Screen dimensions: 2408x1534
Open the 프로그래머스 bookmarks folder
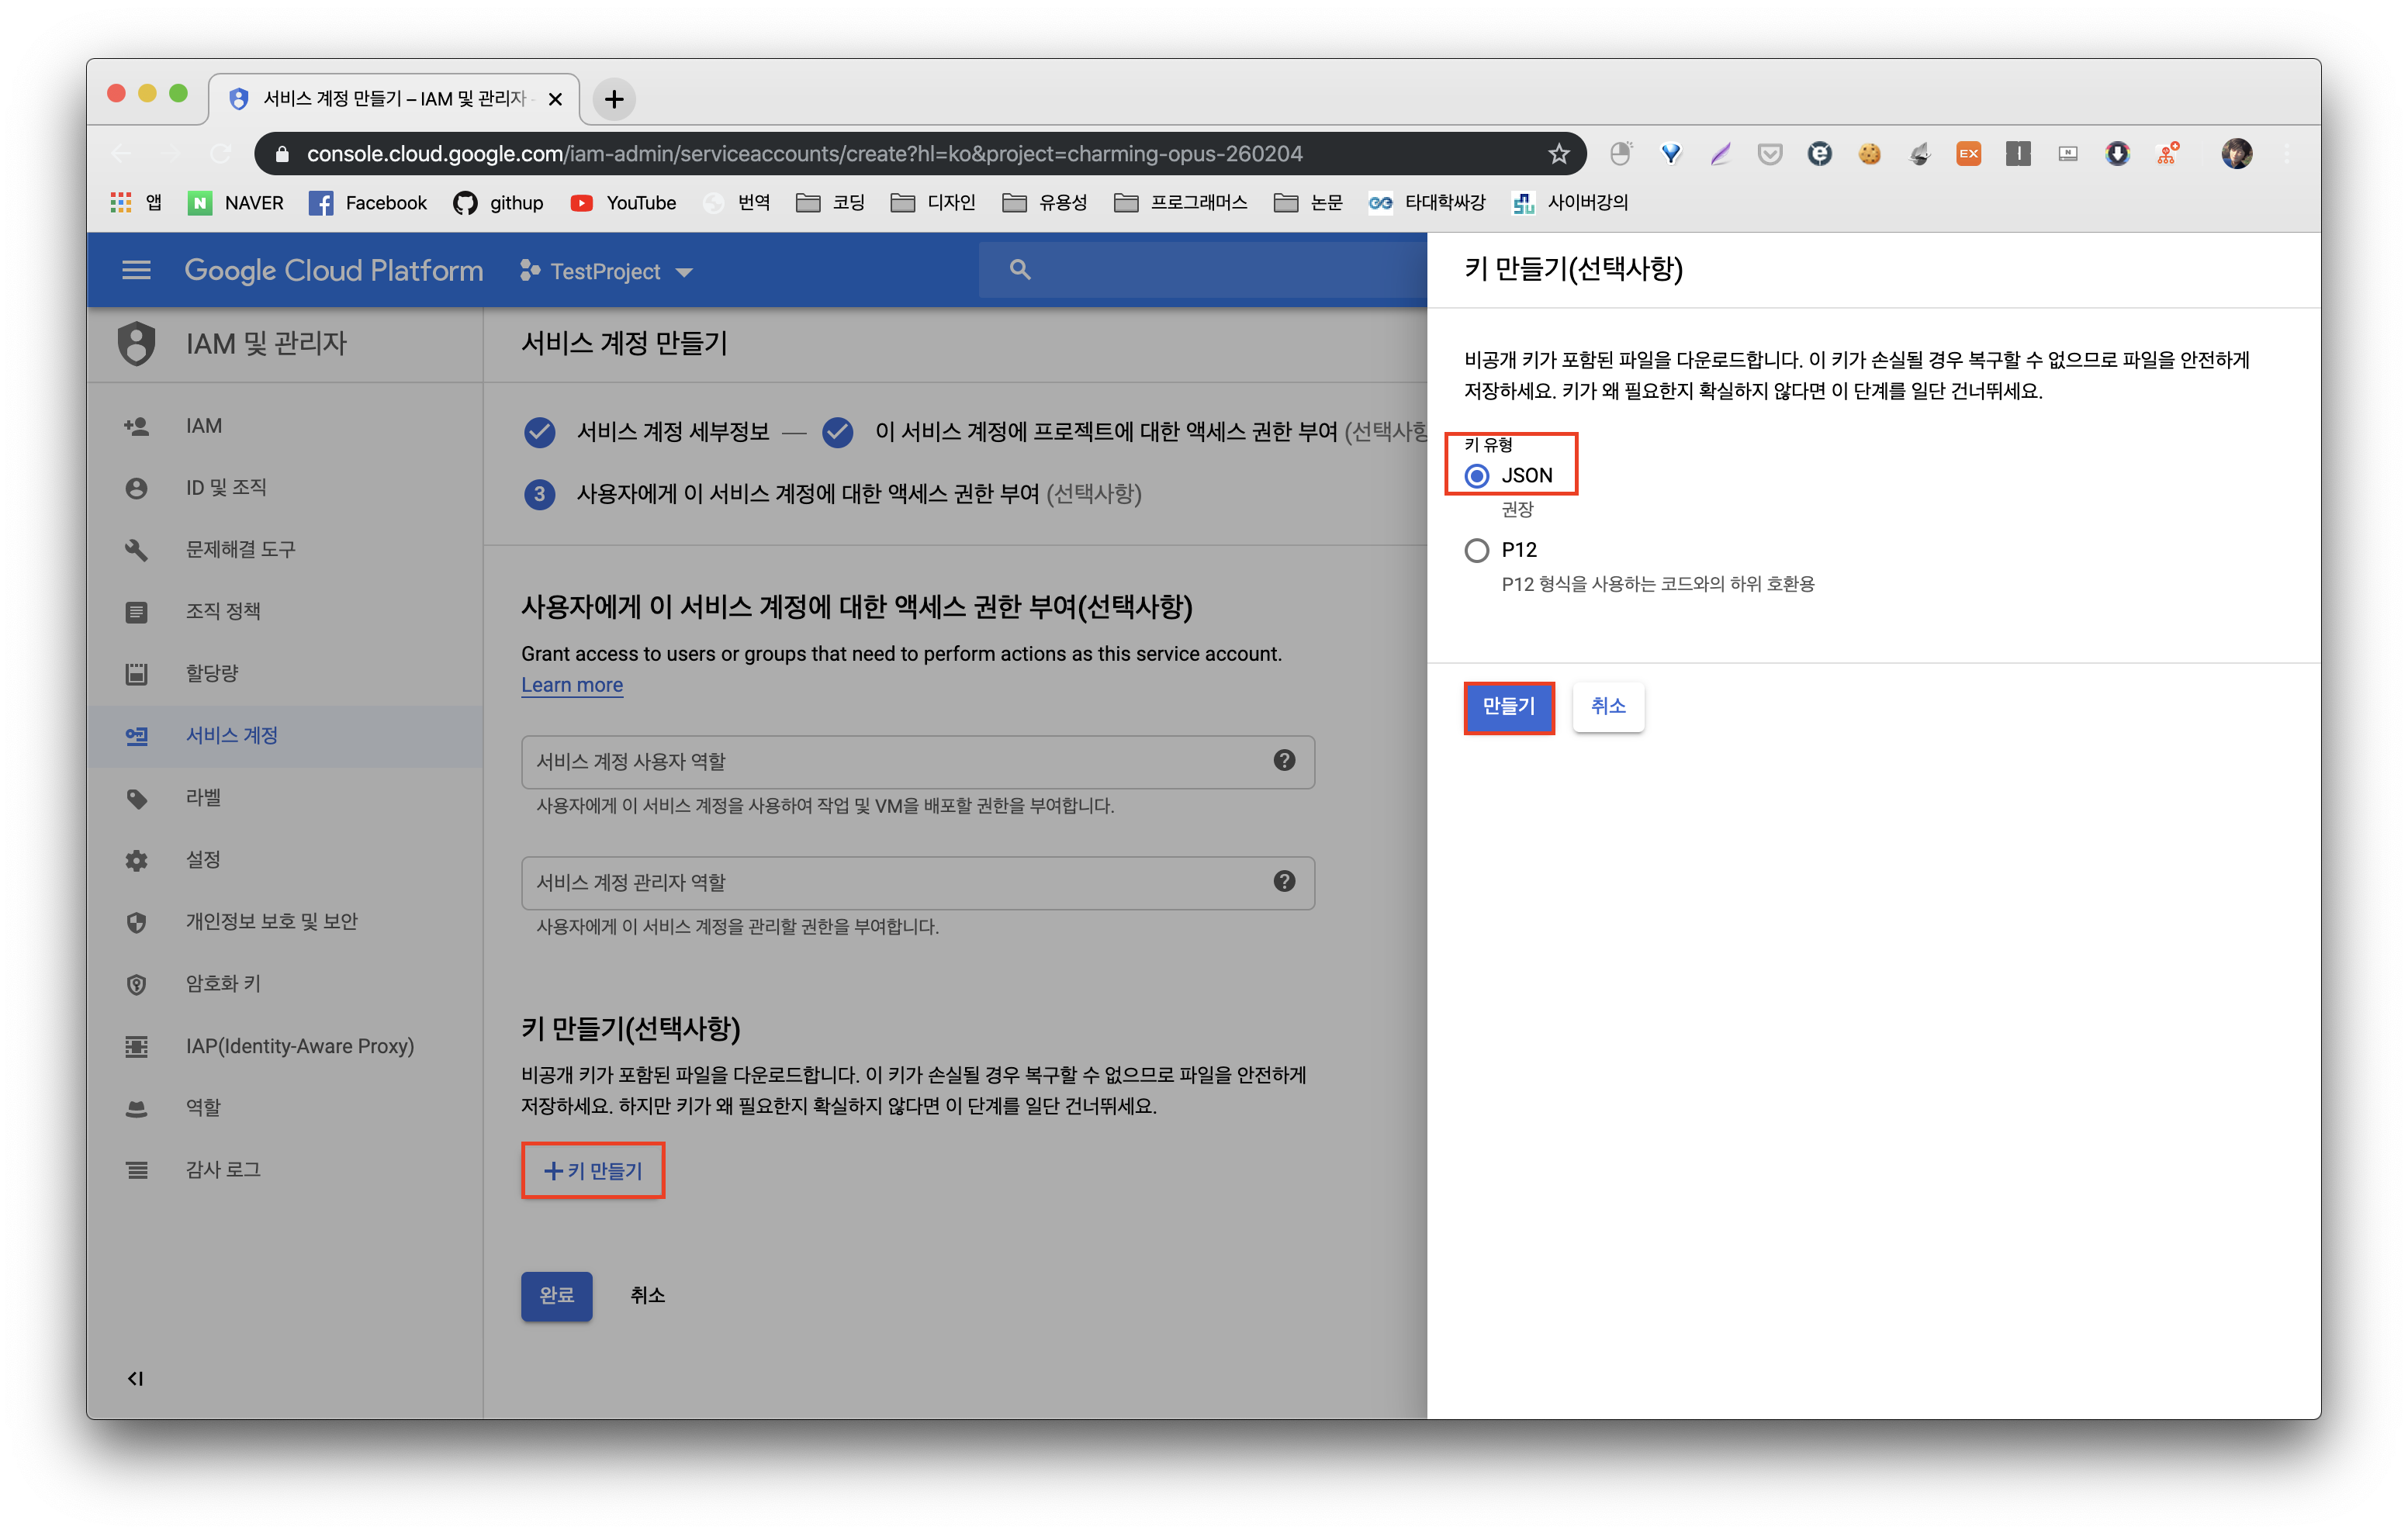pos(1181,203)
